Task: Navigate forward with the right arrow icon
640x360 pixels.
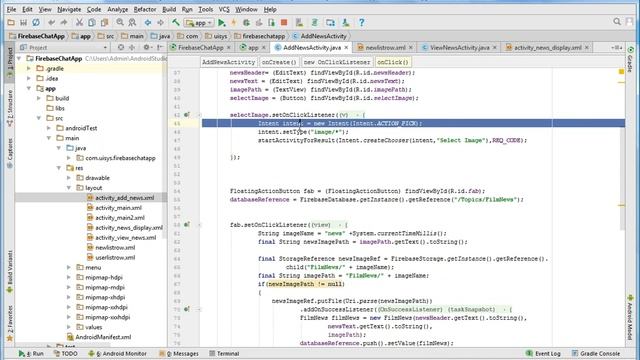Action: tap(160, 22)
